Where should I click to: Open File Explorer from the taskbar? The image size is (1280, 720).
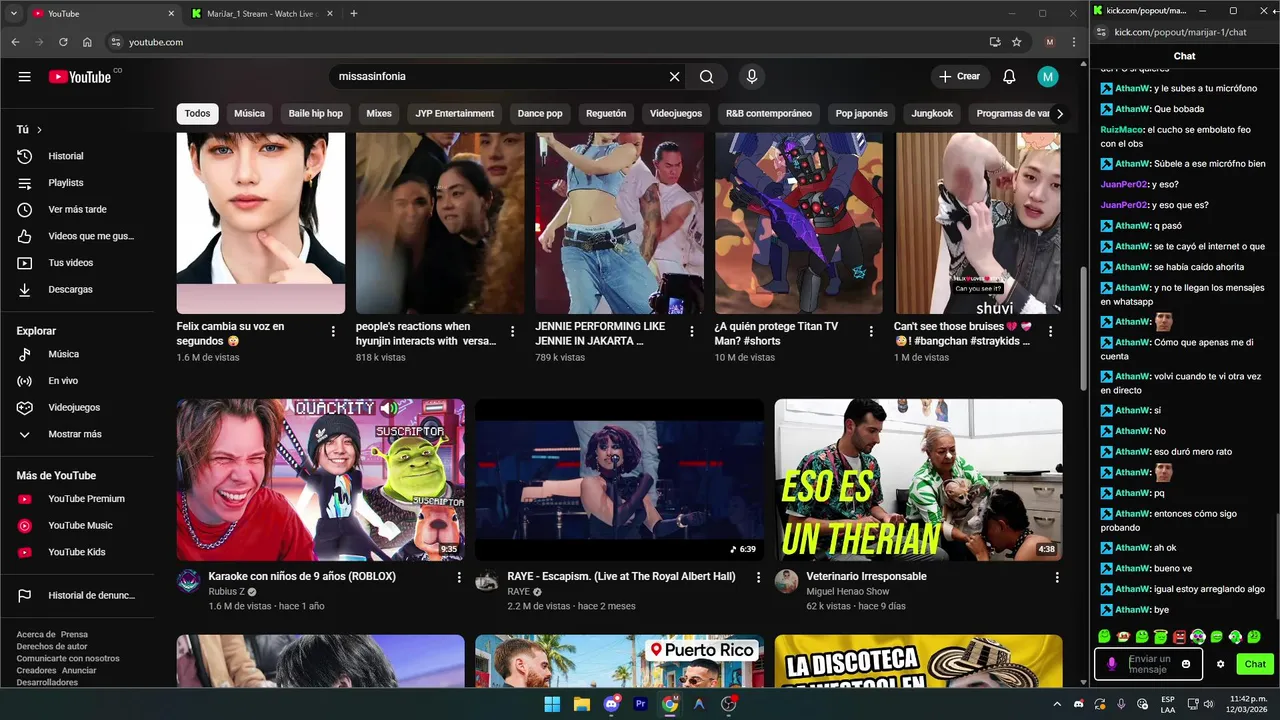point(582,704)
